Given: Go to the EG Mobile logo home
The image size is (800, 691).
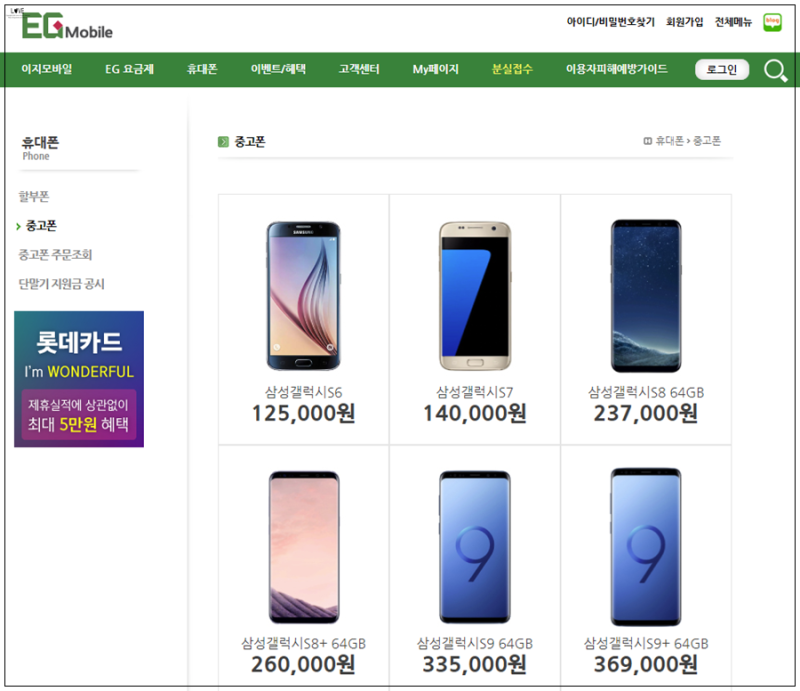Looking at the screenshot, I should tap(67, 26).
